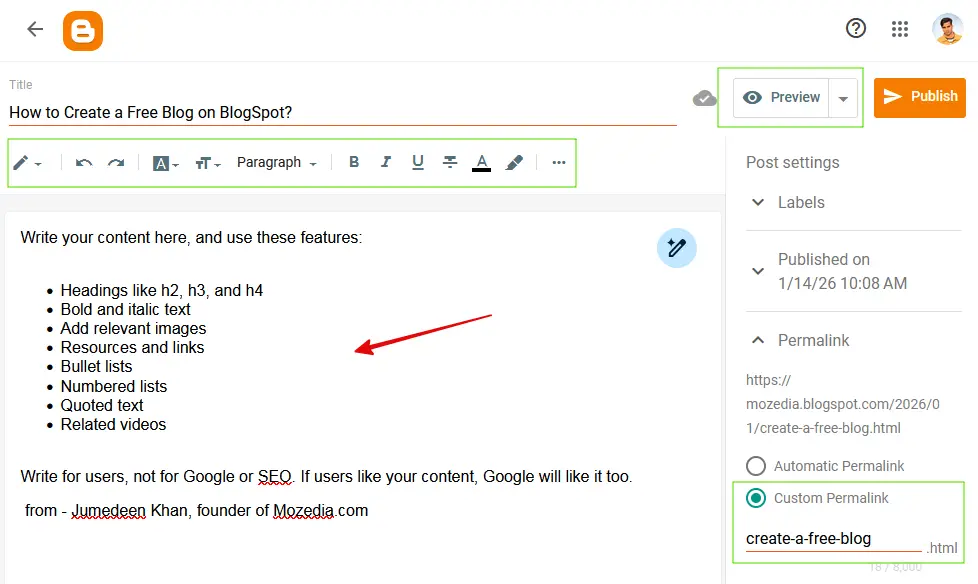Expand the Published on date section
The width and height of the screenshot is (978, 584).
point(759,270)
